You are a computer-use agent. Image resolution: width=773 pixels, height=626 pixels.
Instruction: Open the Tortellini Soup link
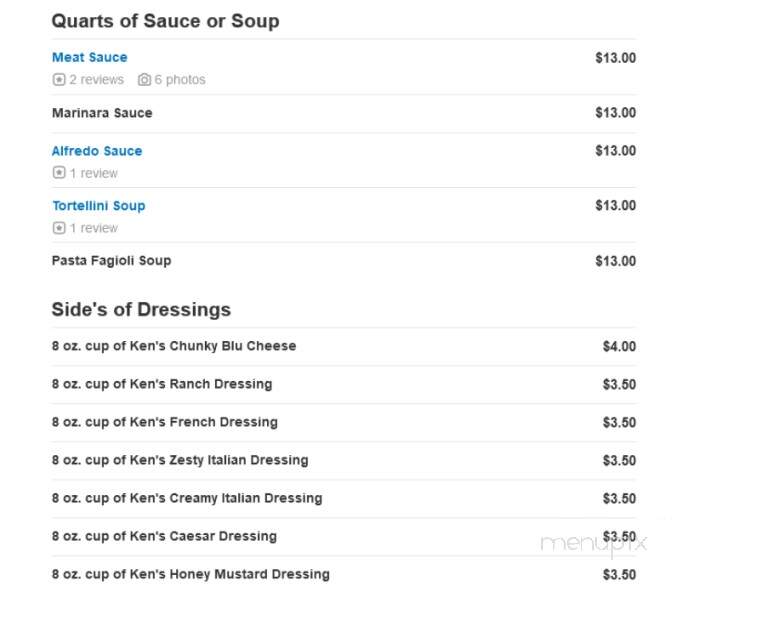(99, 206)
